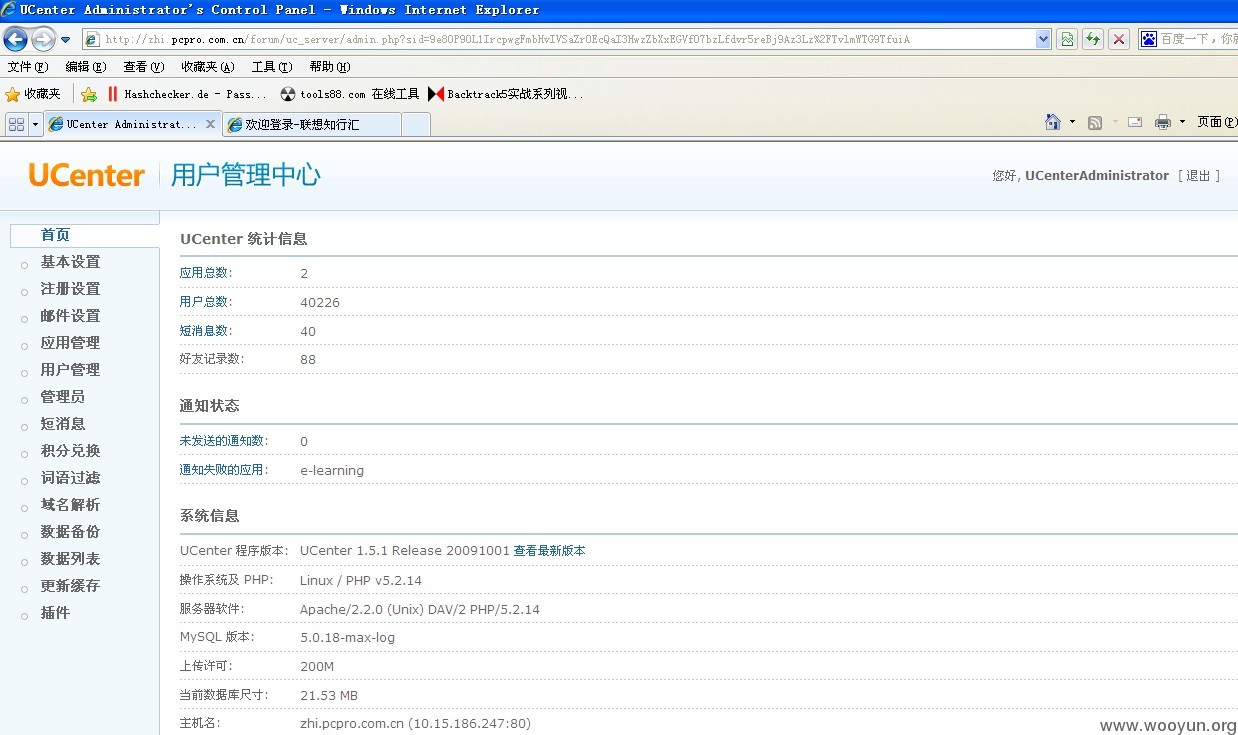The width and height of the screenshot is (1238, 735).
Task: Click the 未发送的通知数 link
Action: [x=224, y=441]
